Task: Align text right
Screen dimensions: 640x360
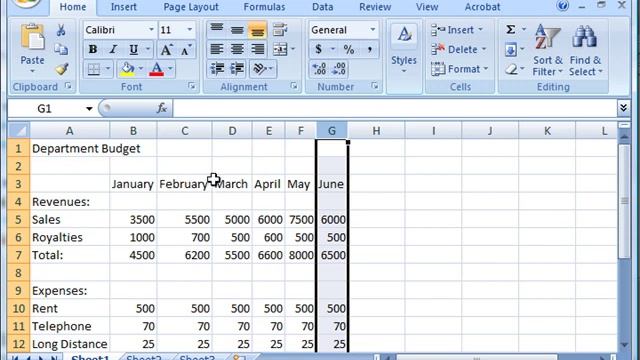Action: (258, 49)
